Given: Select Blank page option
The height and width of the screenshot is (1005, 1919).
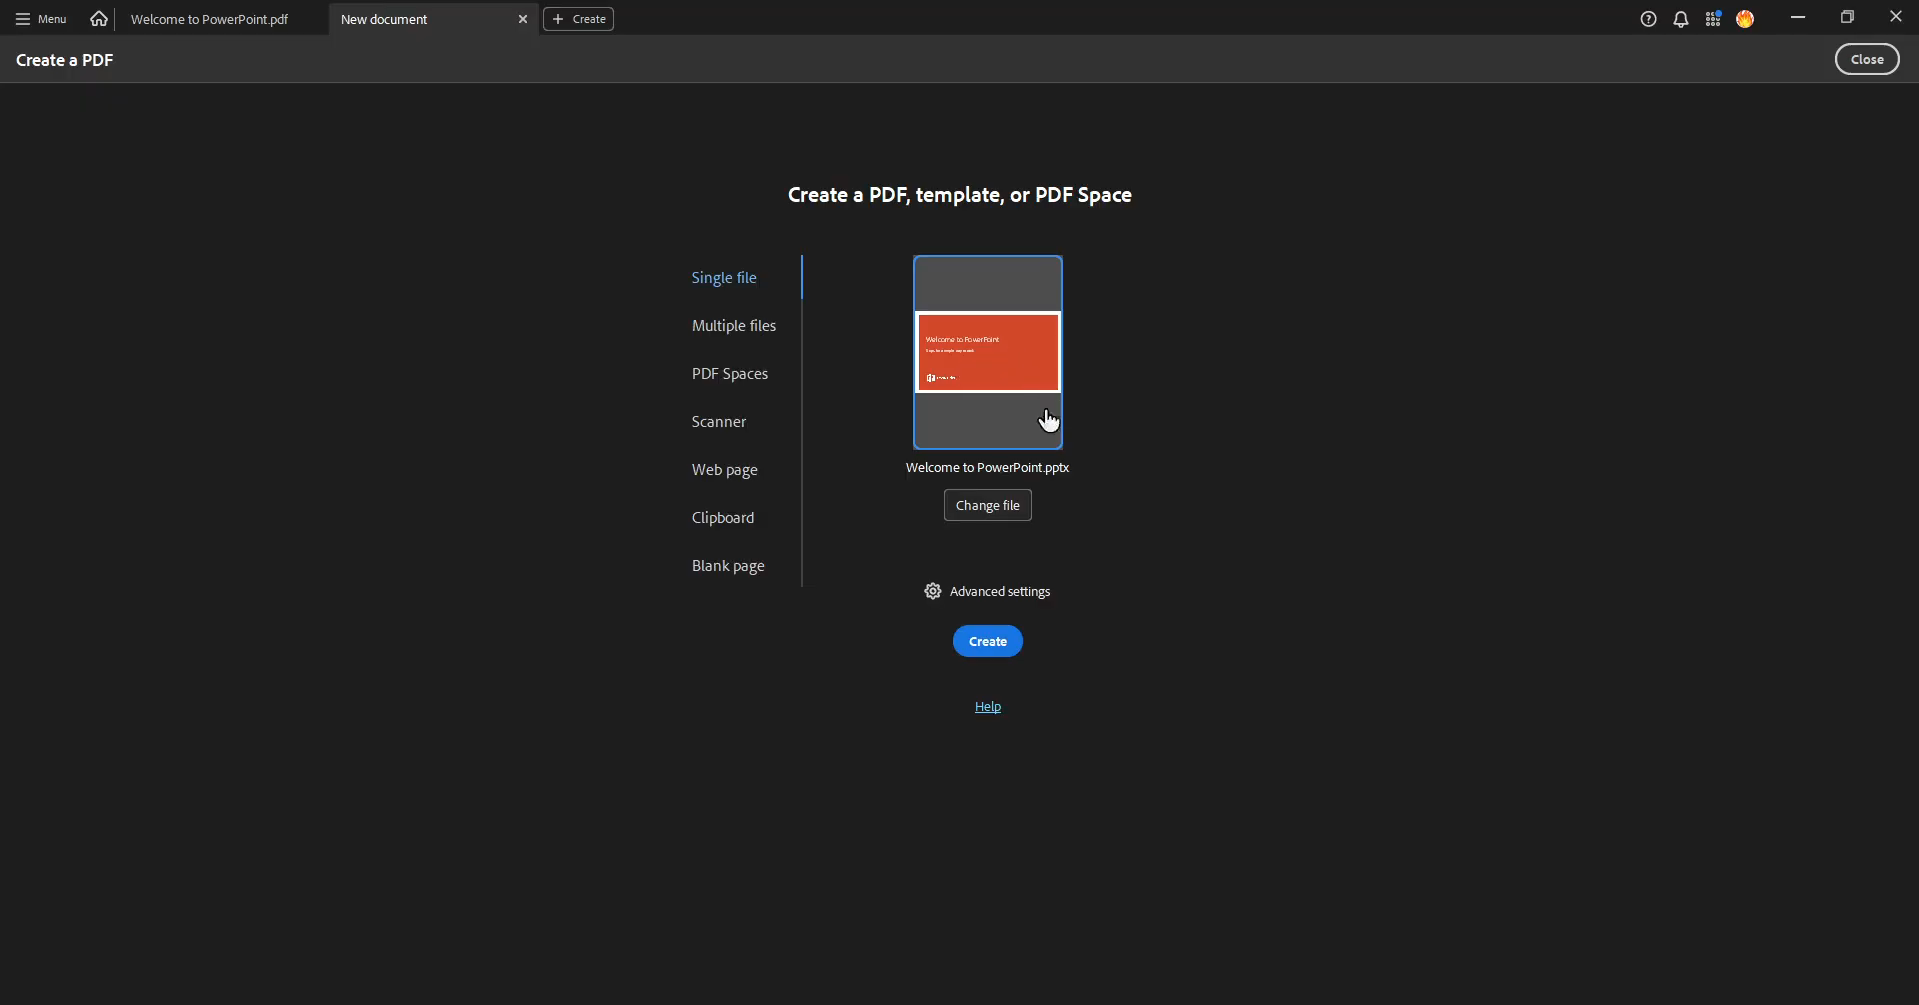Looking at the screenshot, I should (x=728, y=566).
